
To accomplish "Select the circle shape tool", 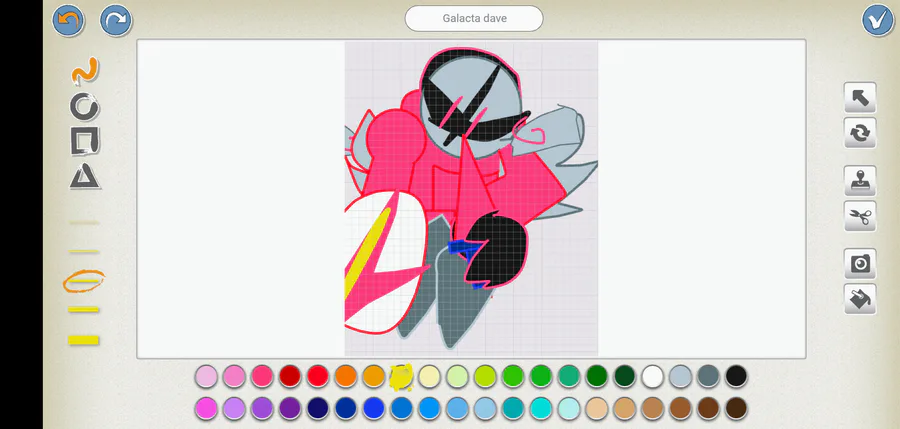I will [x=84, y=106].
